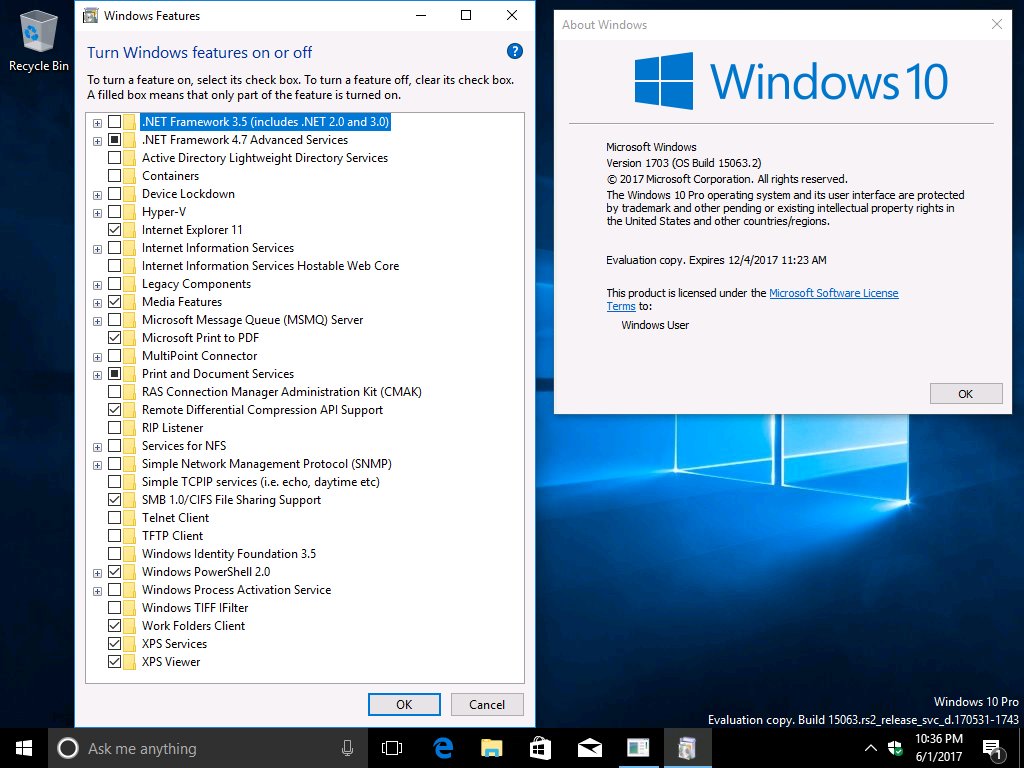
Task: Expand Internet Information Services node
Action: (97, 249)
